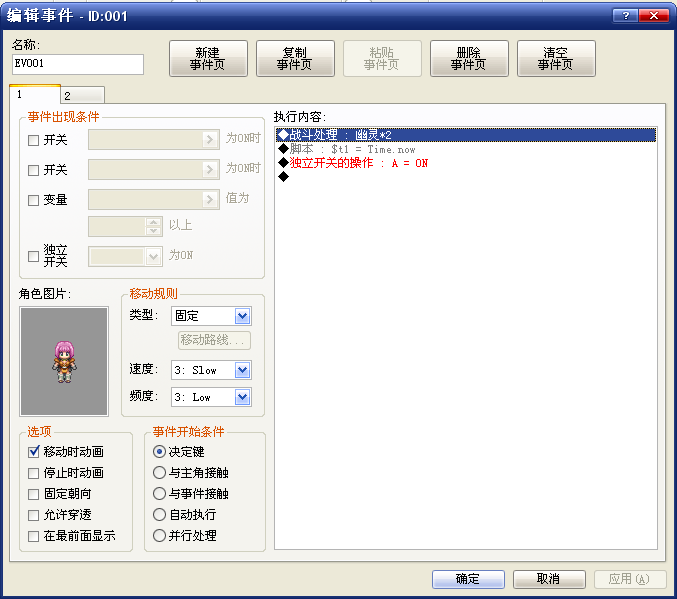The image size is (677, 599).
Task: Select 决定键 trigger radio button
Action: [159, 452]
